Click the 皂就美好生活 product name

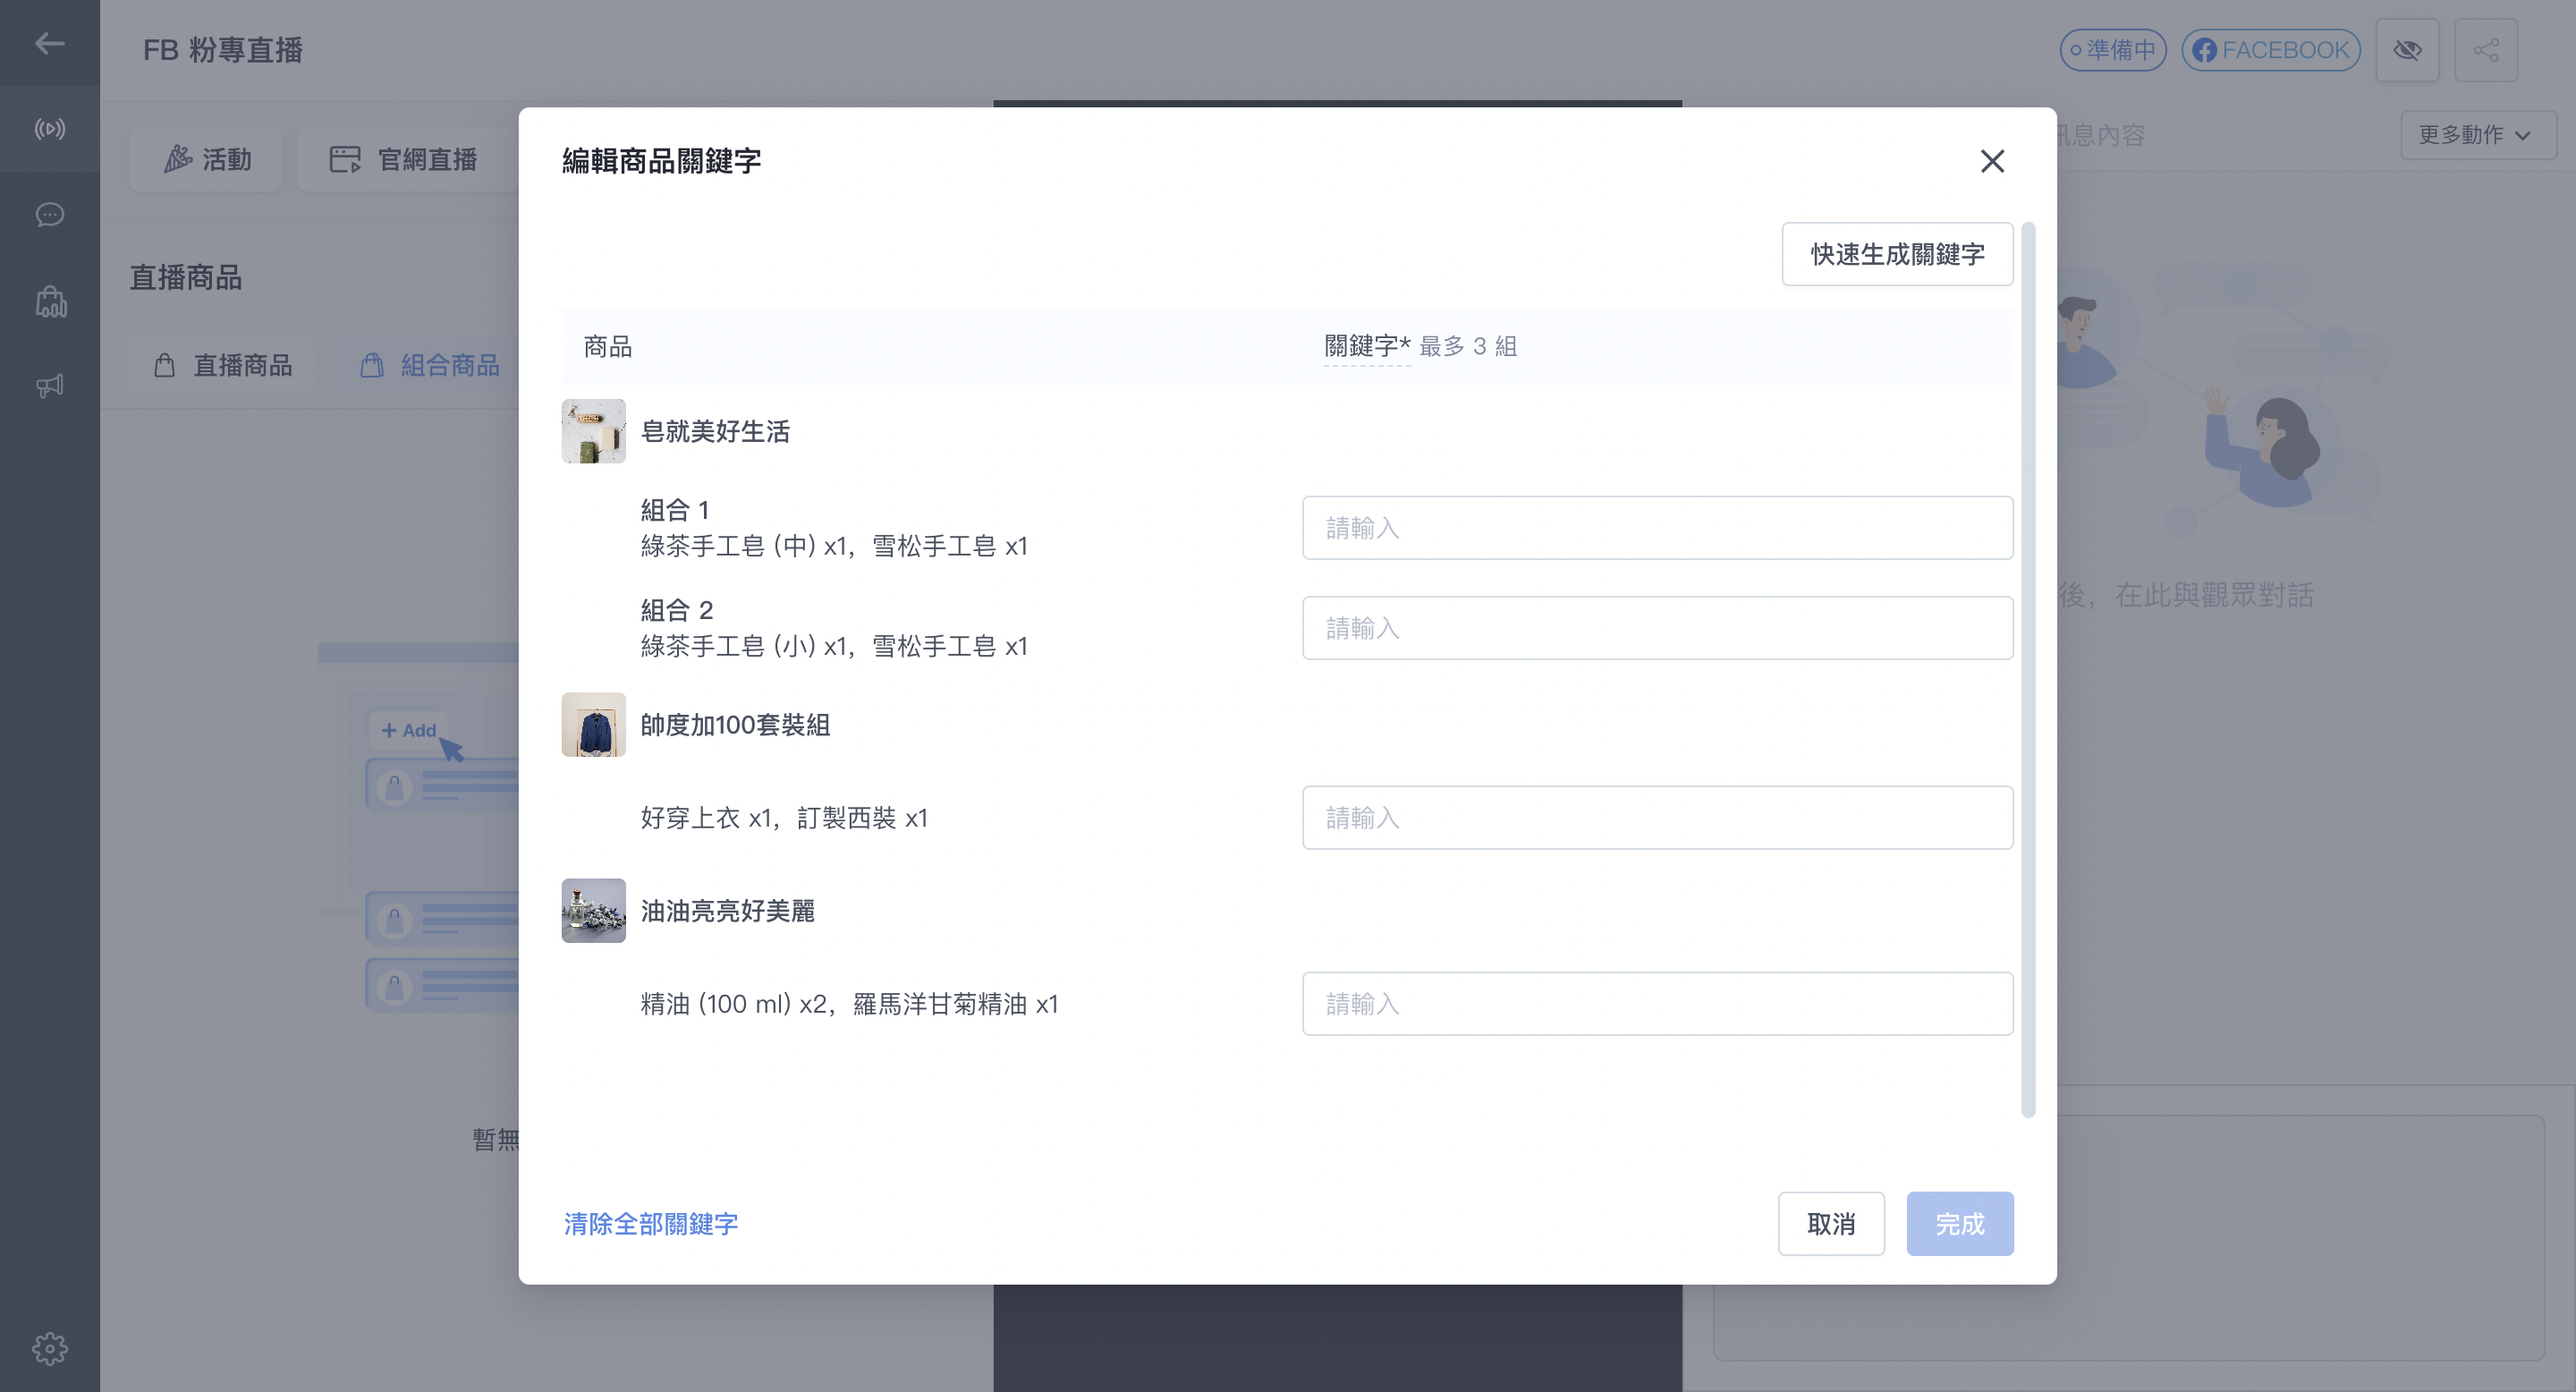(x=715, y=431)
